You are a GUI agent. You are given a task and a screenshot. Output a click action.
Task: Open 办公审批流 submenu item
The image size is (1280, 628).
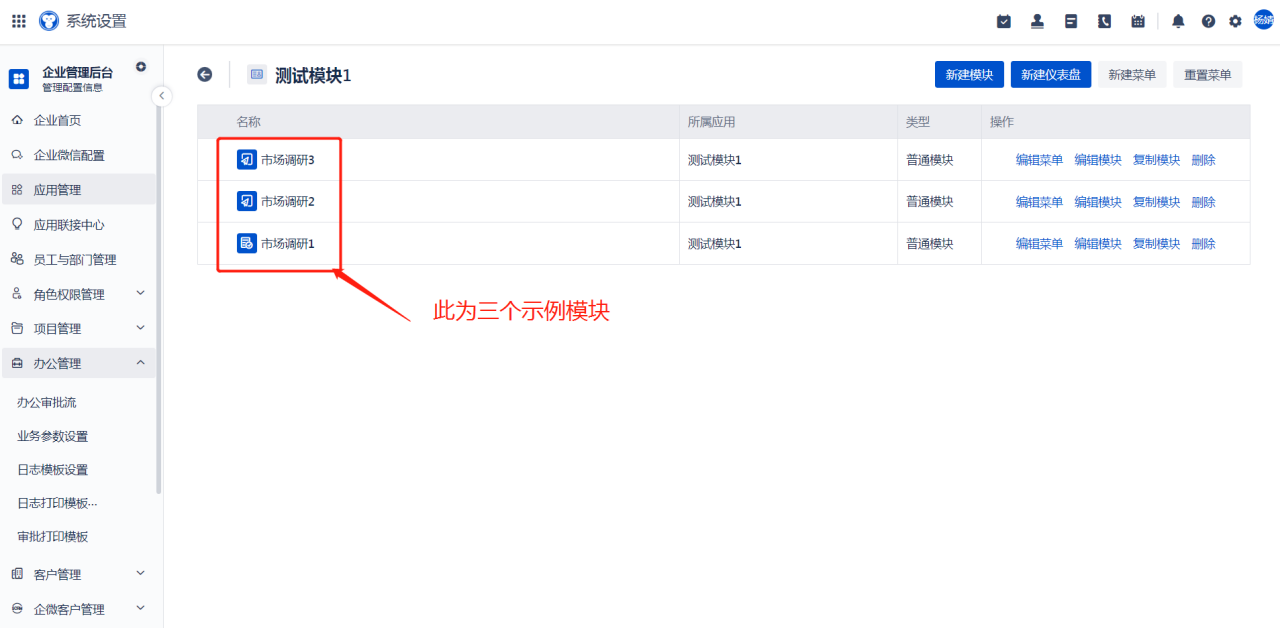coord(47,402)
